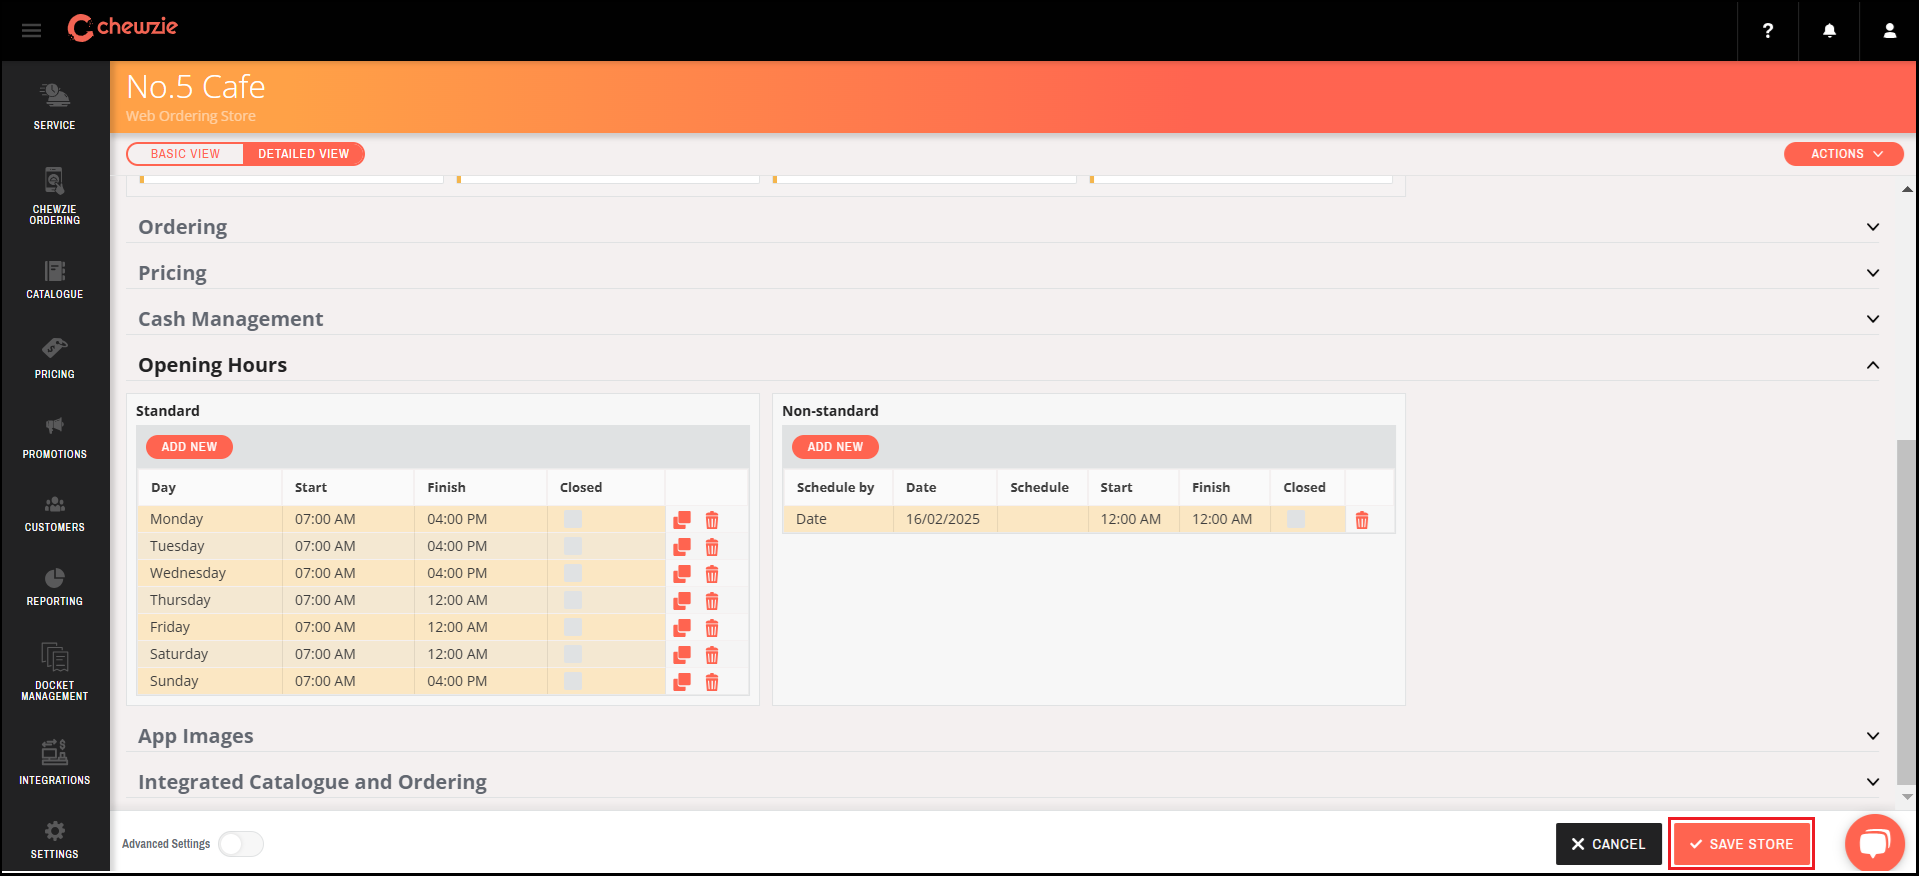Click the scrollbar down arrow
The image size is (1919, 877).
(x=1907, y=797)
